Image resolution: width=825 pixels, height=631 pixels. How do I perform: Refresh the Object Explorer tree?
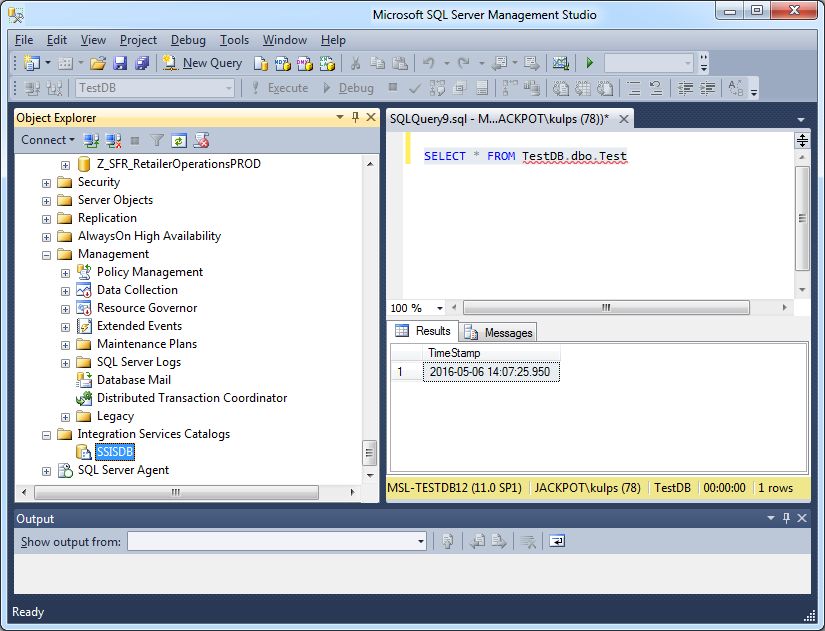coord(179,141)
